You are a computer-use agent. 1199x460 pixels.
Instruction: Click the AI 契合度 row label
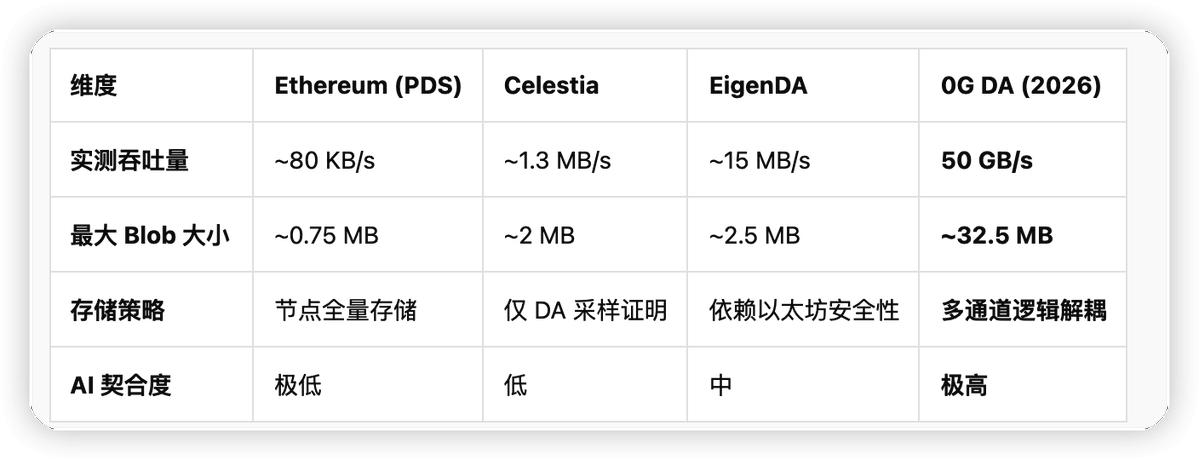[x=121, y=385]
